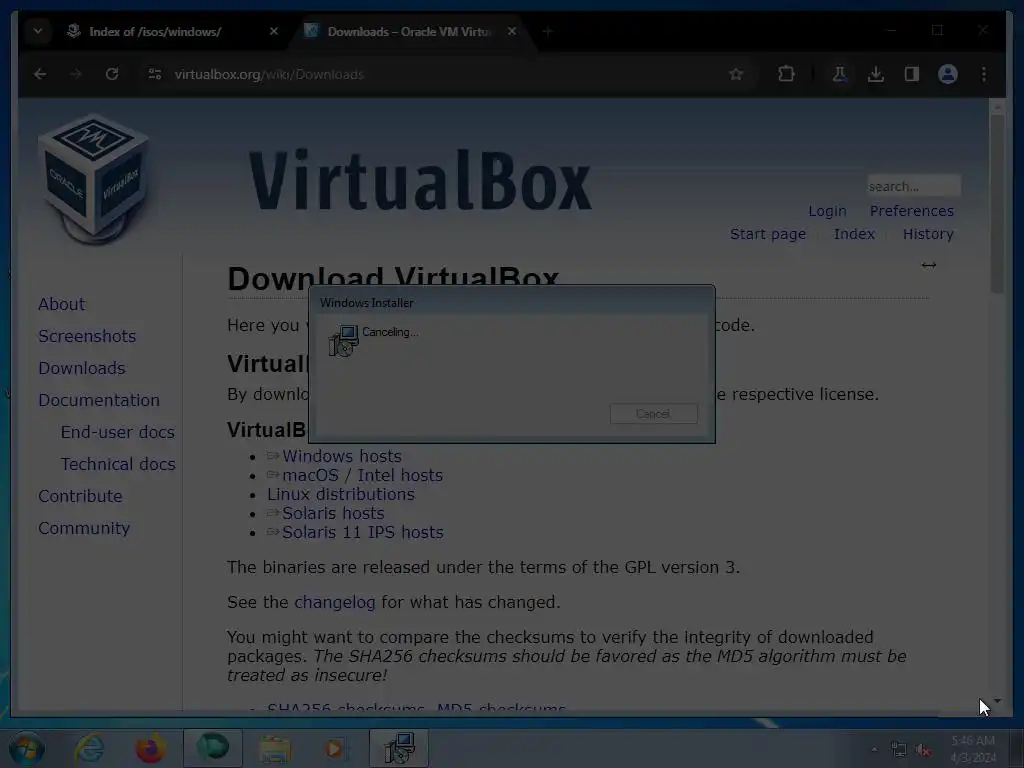This screenshot has height=768, width=1024.
Task: Open the site information icon in address bar
Action: pos(155,74)
